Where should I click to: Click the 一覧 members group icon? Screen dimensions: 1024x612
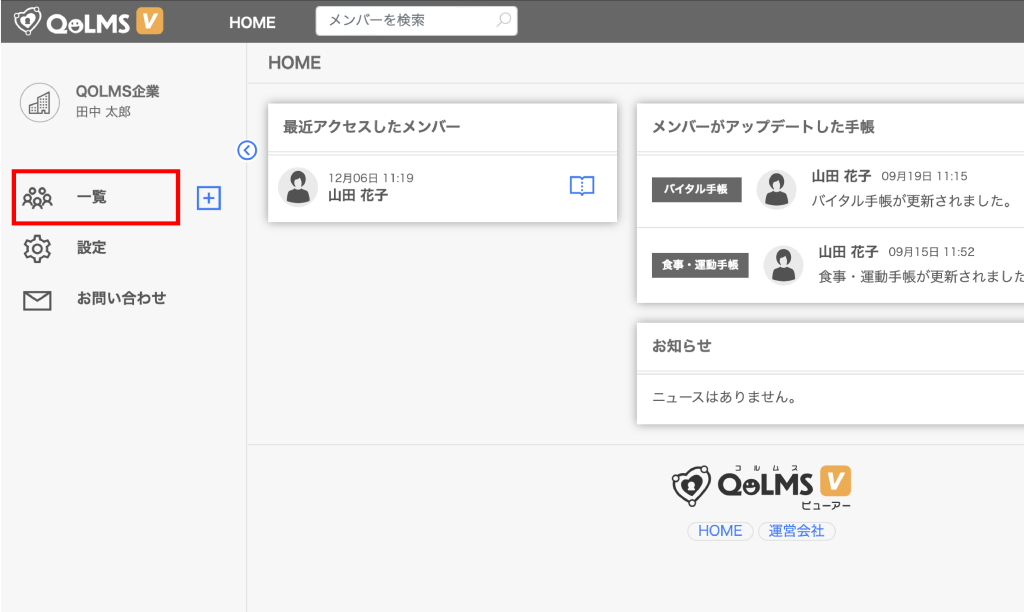pos(38,198)
